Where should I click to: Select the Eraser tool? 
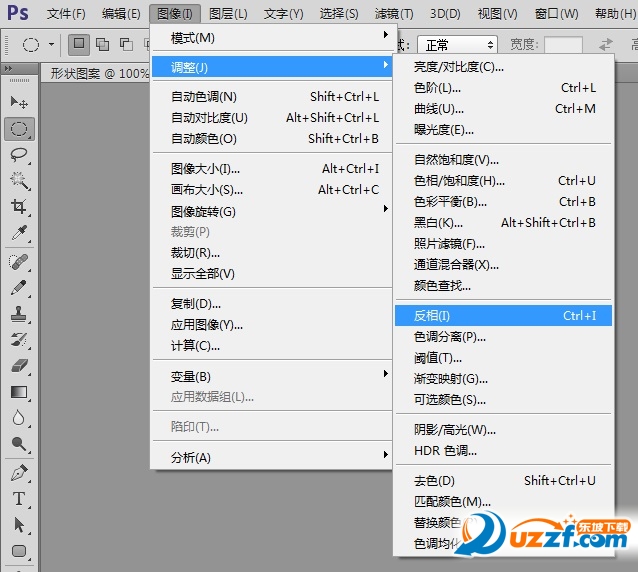point(19,366)
